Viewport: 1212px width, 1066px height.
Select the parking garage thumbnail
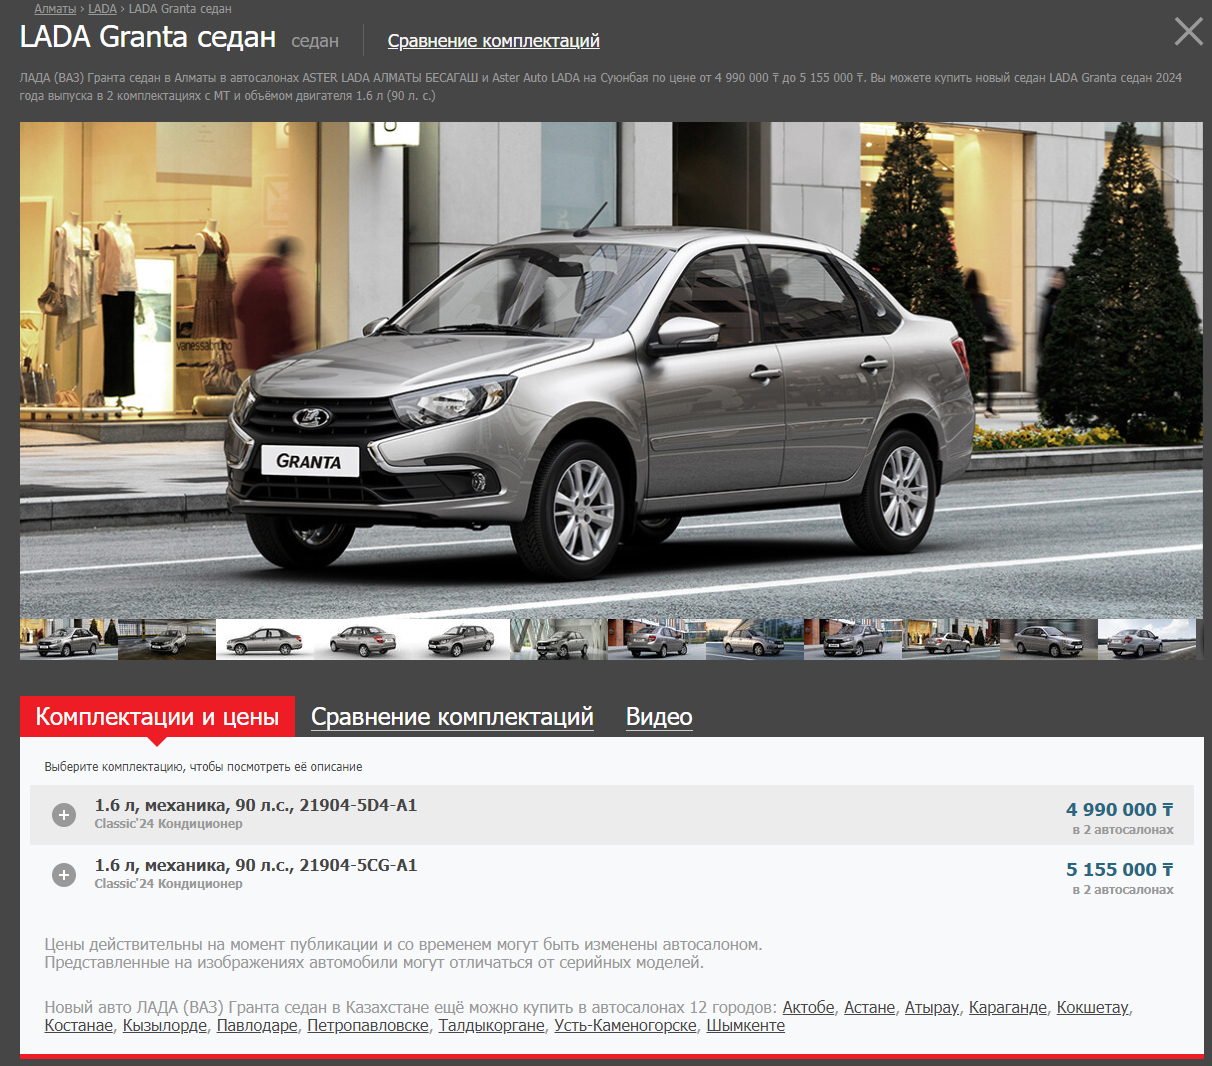tap(167, 639)
